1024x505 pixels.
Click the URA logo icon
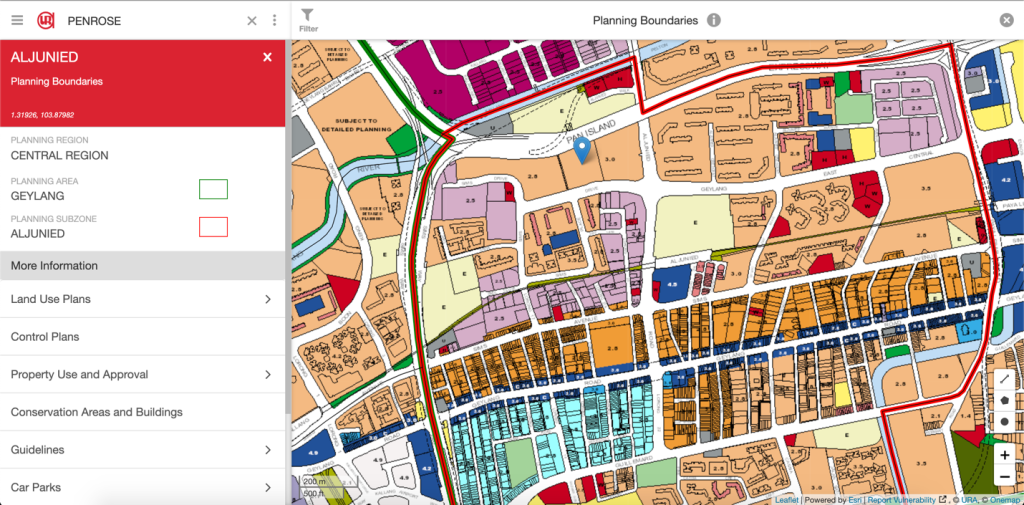tap(46, 20)
